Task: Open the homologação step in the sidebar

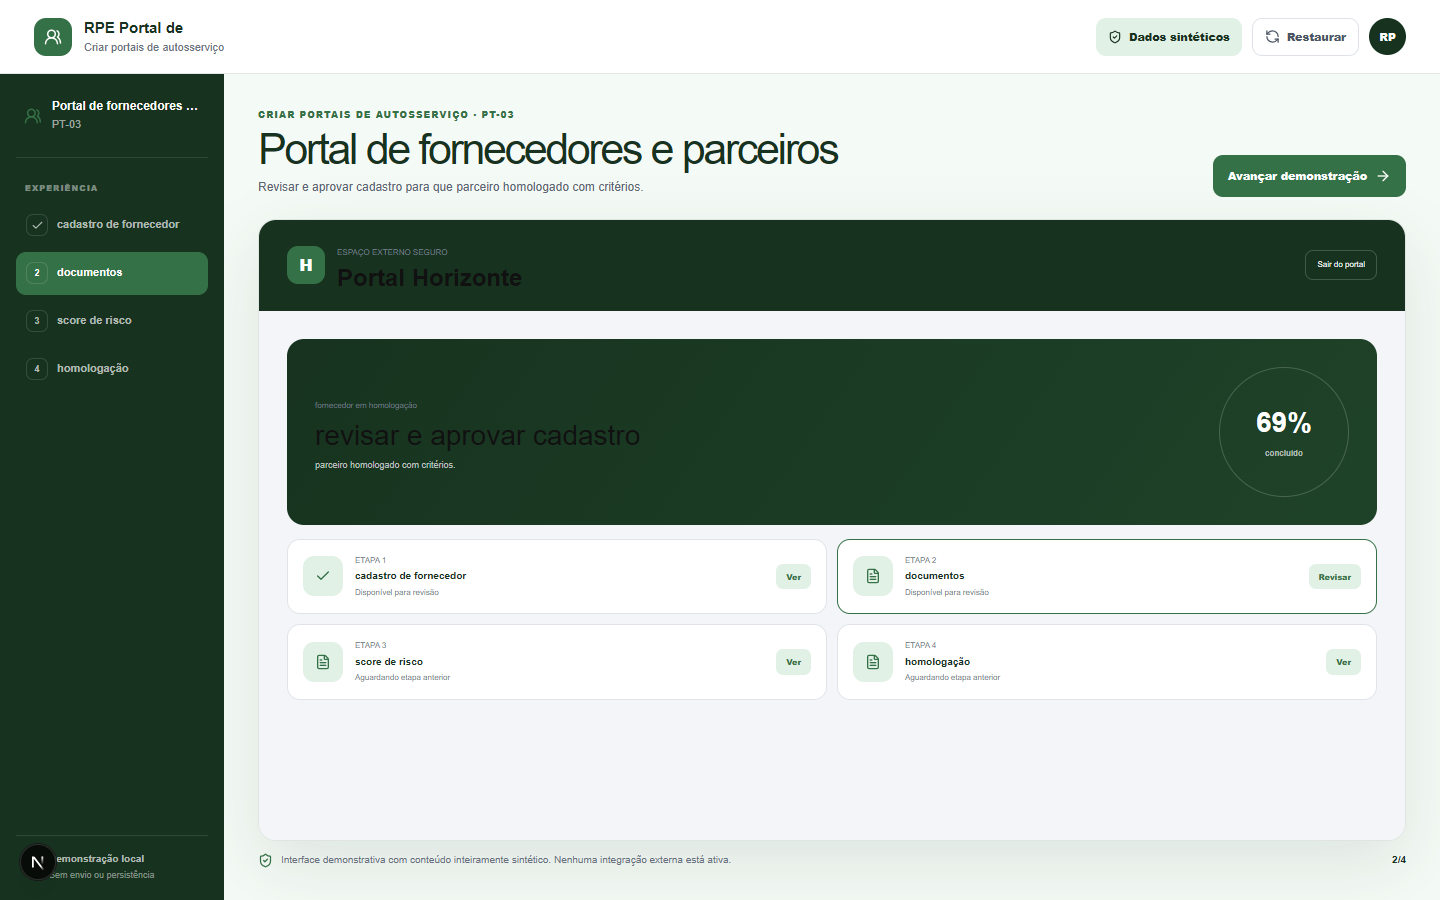Action: 112,369
